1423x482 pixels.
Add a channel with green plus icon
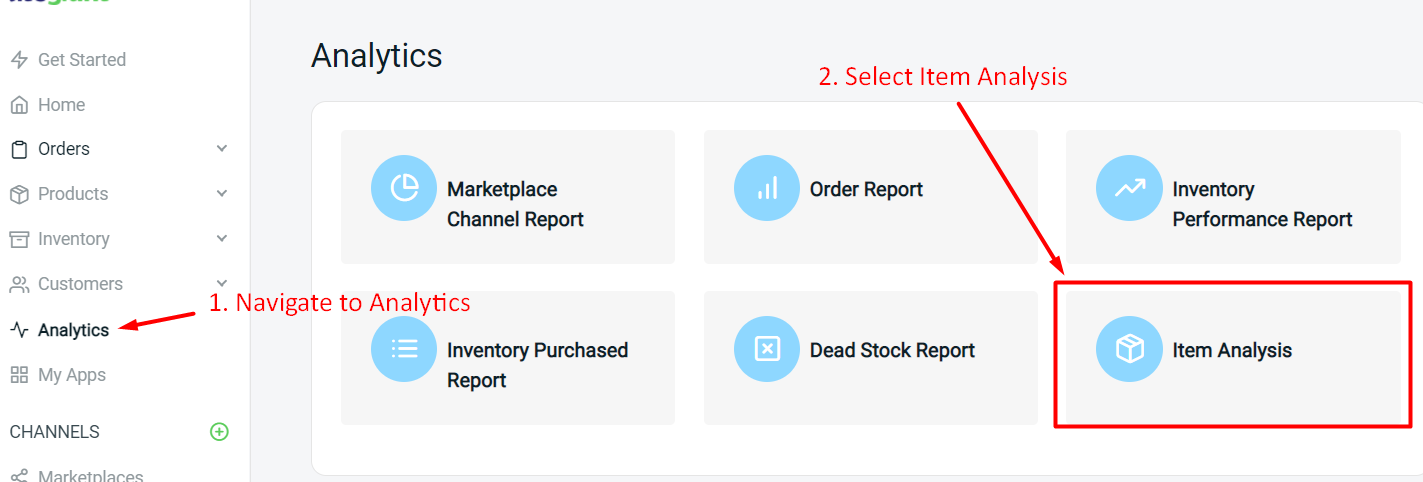(219, 432)
